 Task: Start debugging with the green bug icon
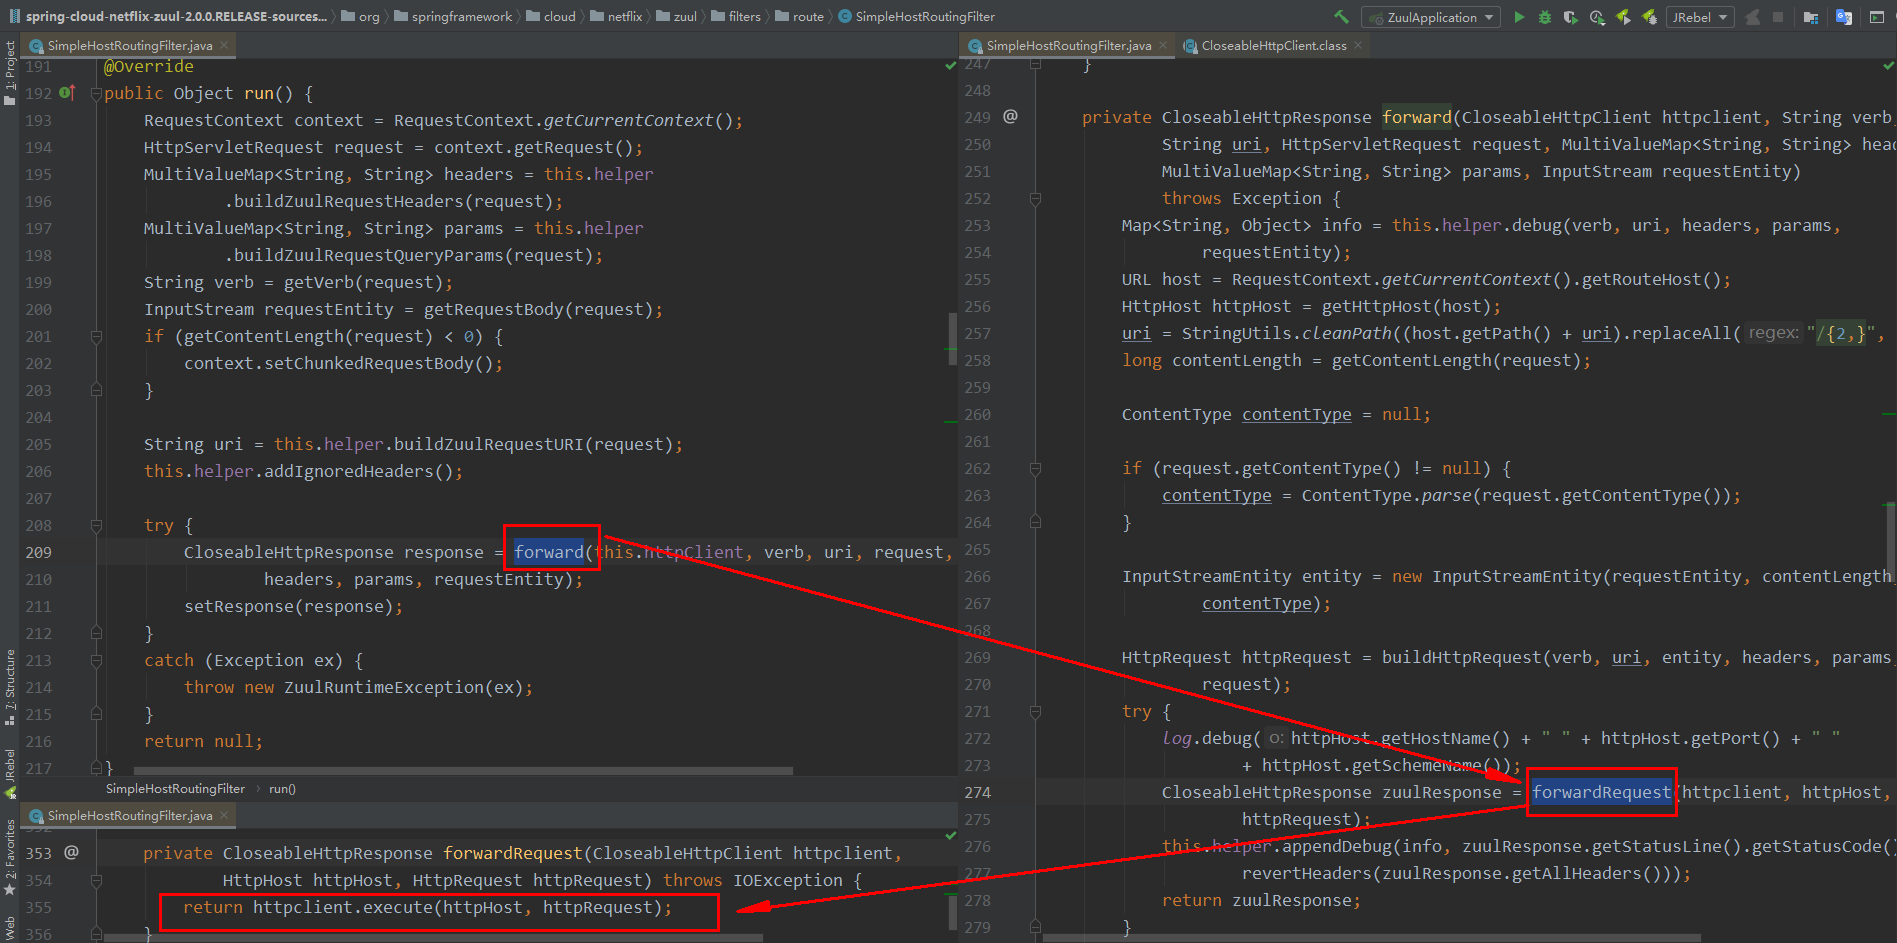pyautogui.click(x=1545, y=17)
